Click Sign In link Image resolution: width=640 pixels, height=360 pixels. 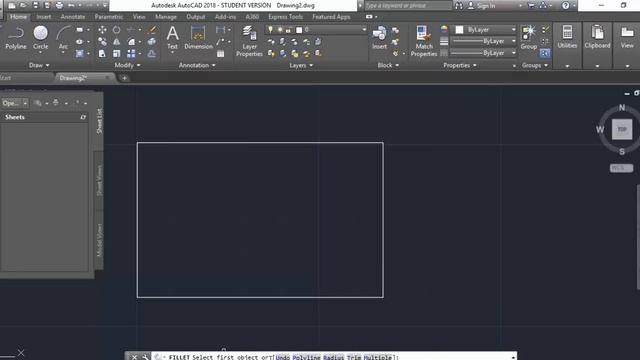pyautogui.click(x=486, y=6)
